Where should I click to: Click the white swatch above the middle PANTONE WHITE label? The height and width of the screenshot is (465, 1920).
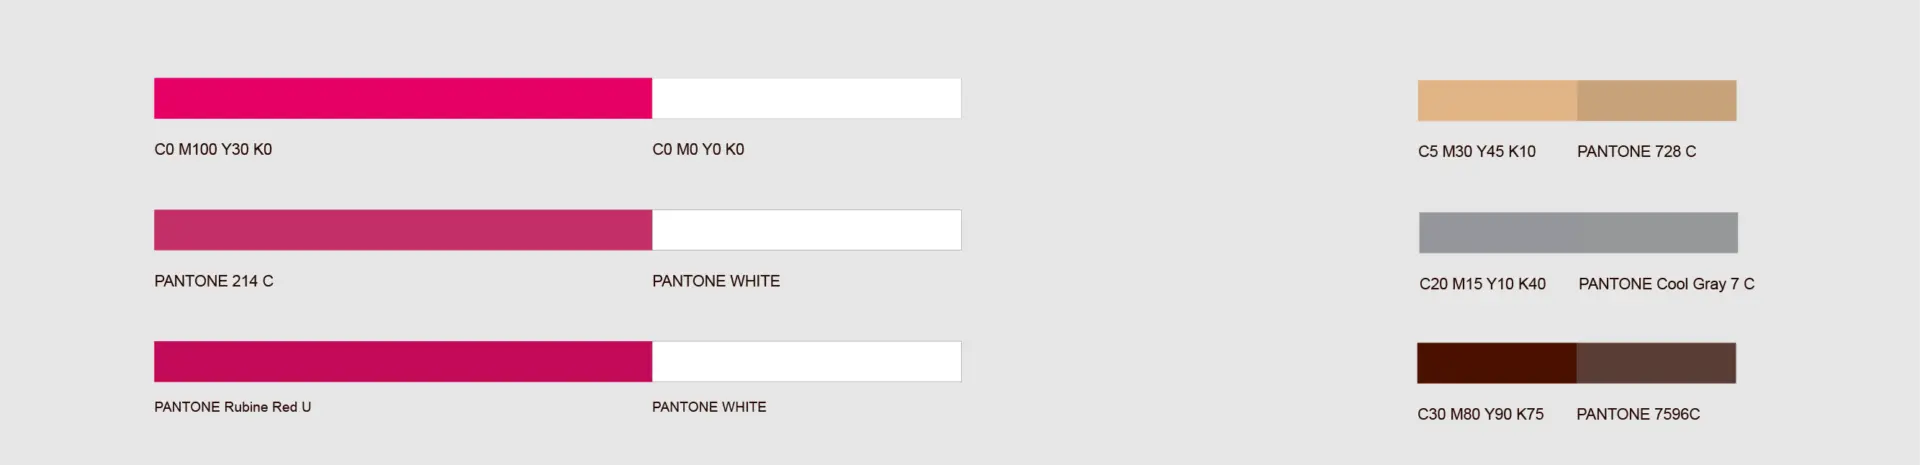click(x=806, y=230)
